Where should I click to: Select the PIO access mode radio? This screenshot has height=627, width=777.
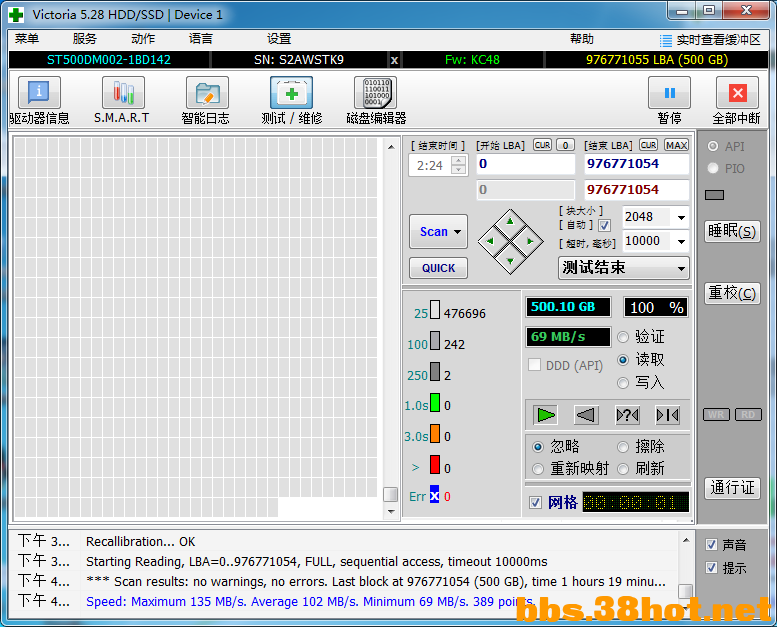click(713, 169)
